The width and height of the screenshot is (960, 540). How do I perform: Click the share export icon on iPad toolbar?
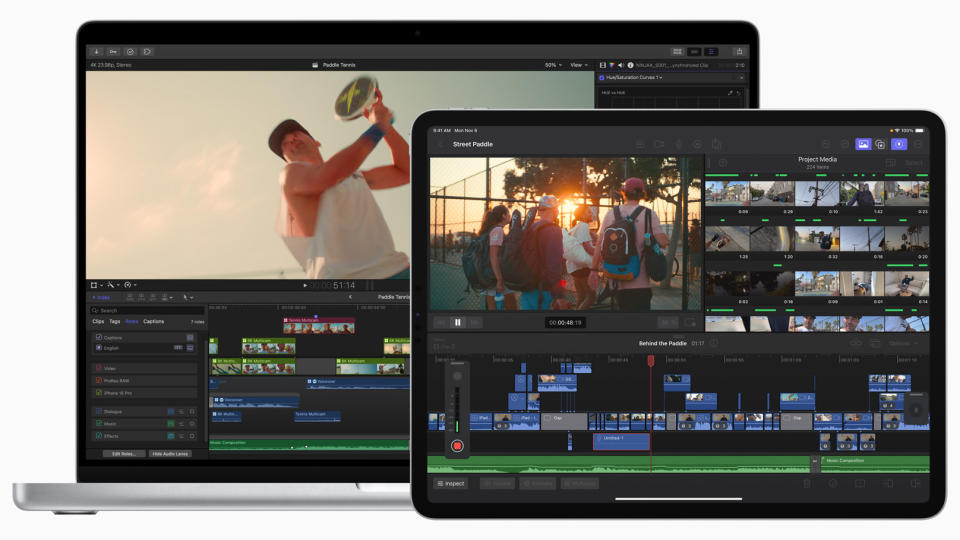pyautogui.click(x=716, y=144)
